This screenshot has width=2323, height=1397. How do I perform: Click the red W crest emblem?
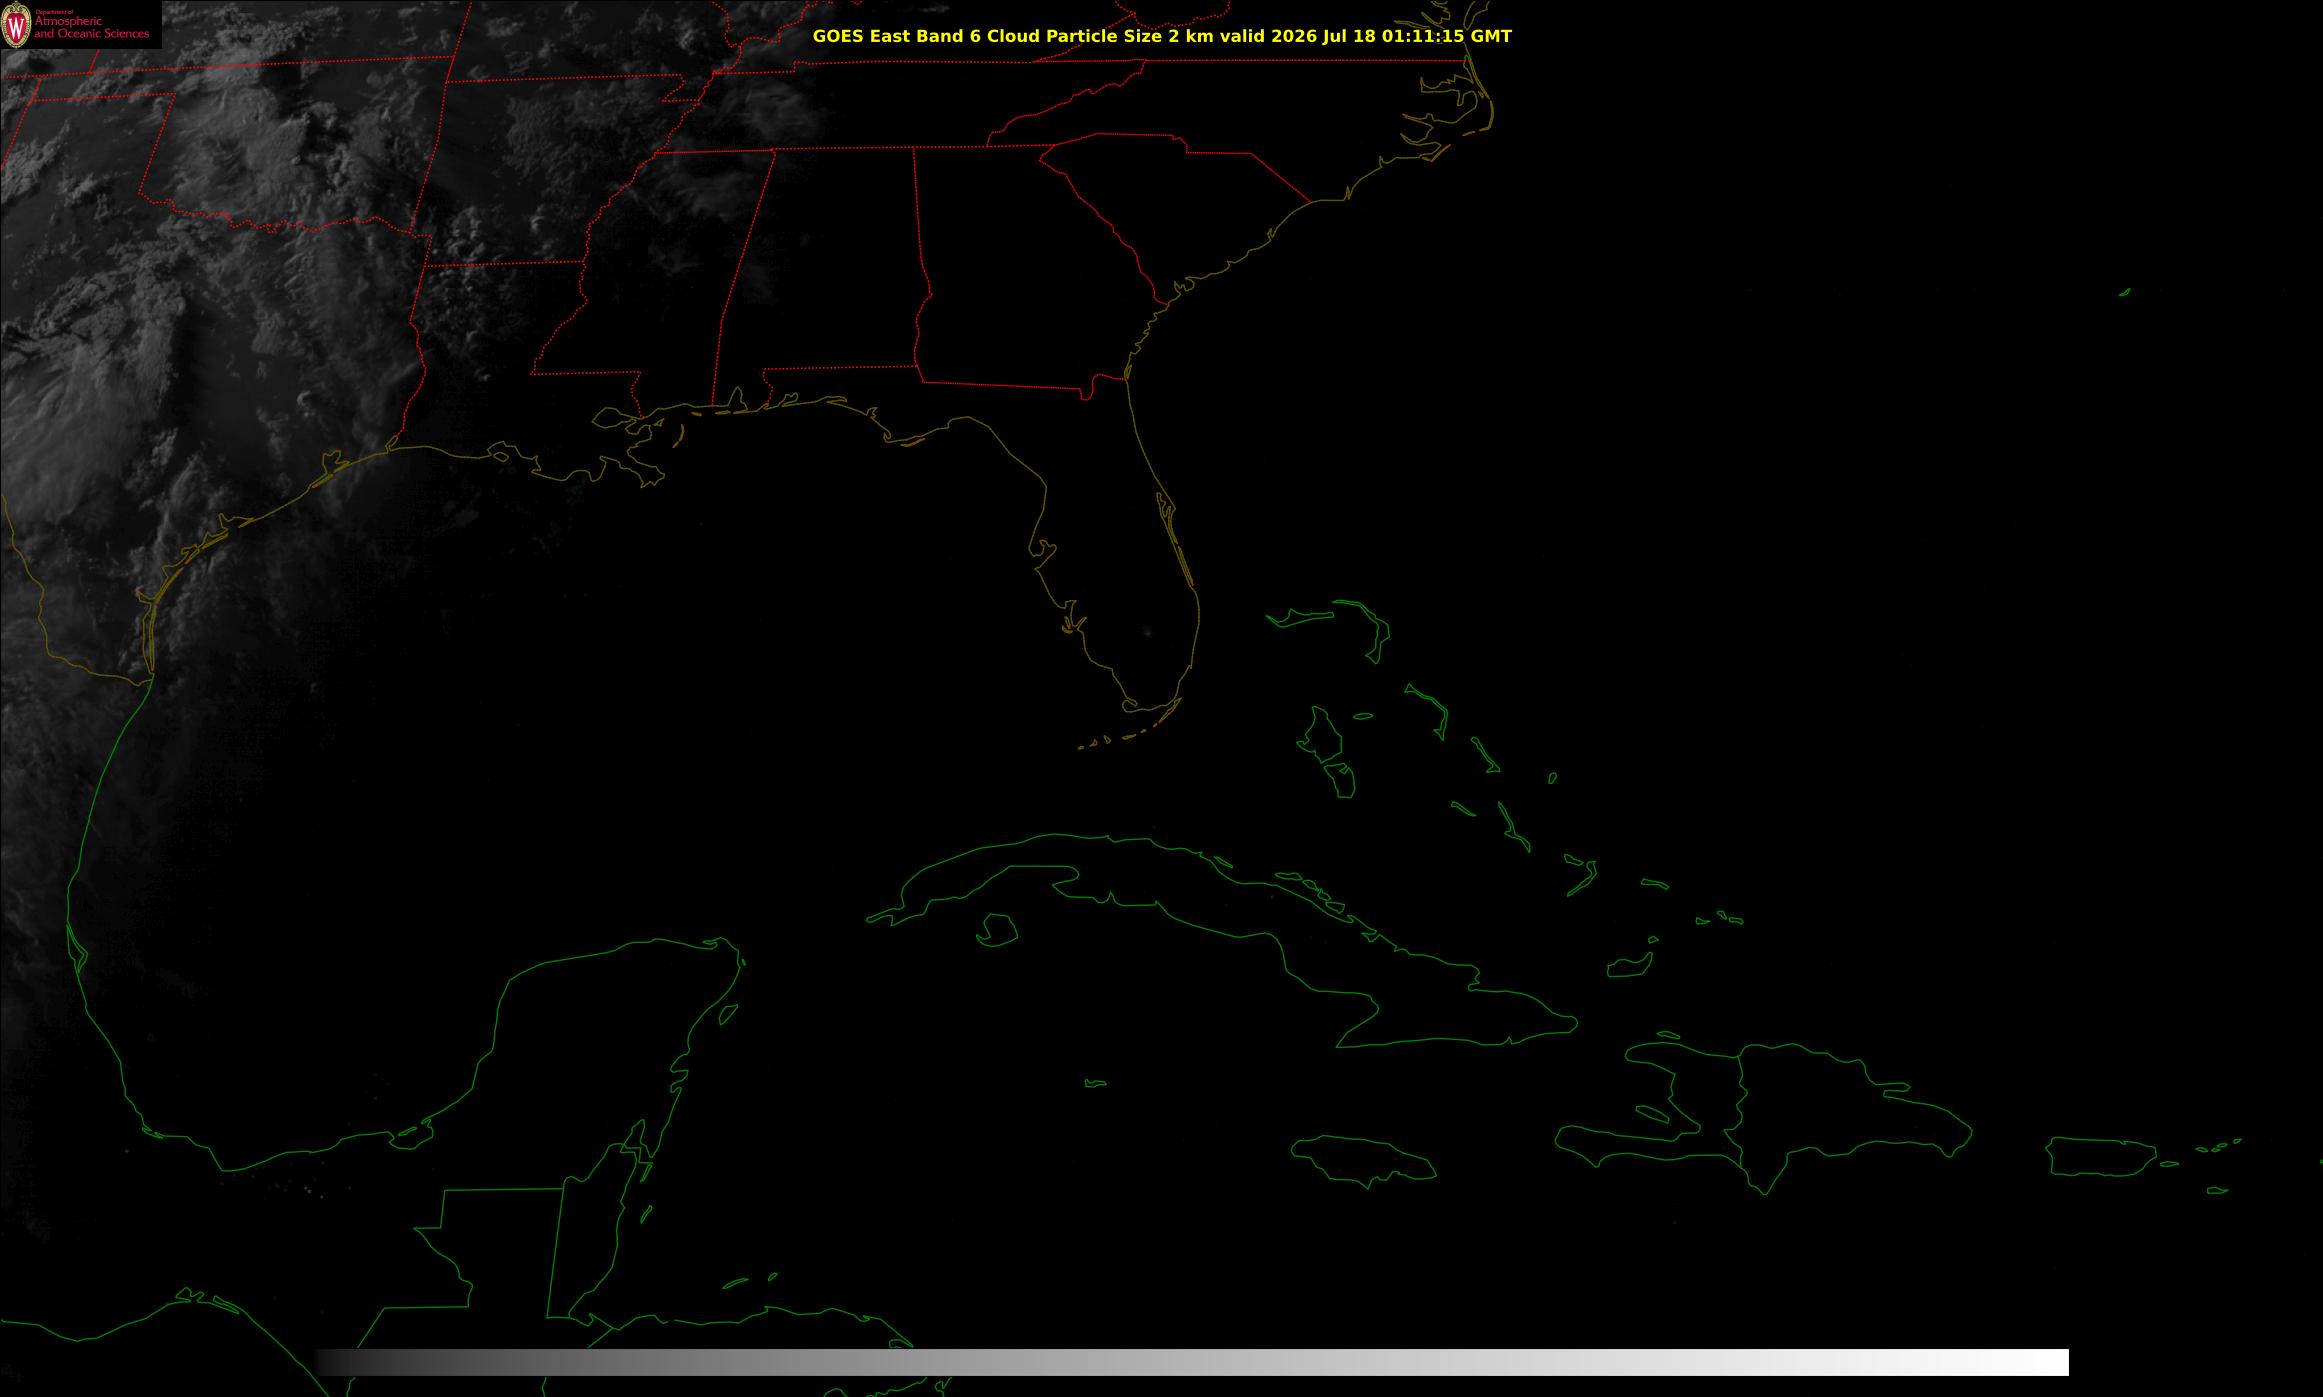pyautogui.click(x=15, y=26)
